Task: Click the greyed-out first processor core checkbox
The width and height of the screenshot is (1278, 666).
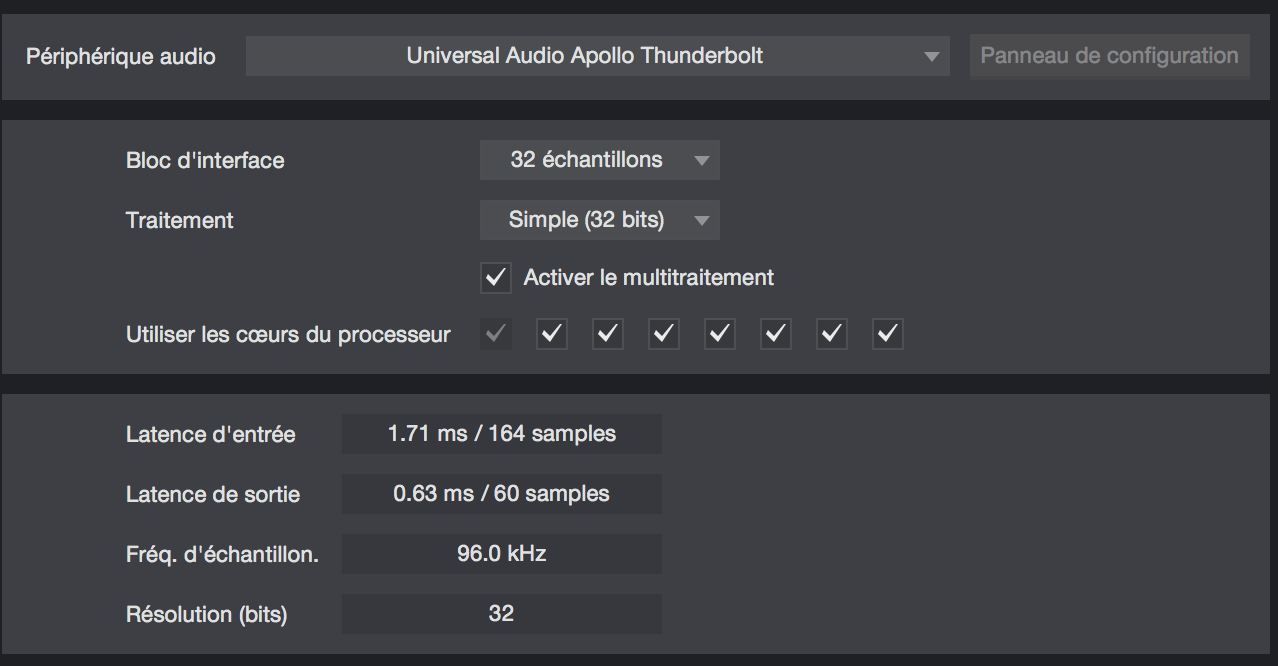Action: coord(496,334)
